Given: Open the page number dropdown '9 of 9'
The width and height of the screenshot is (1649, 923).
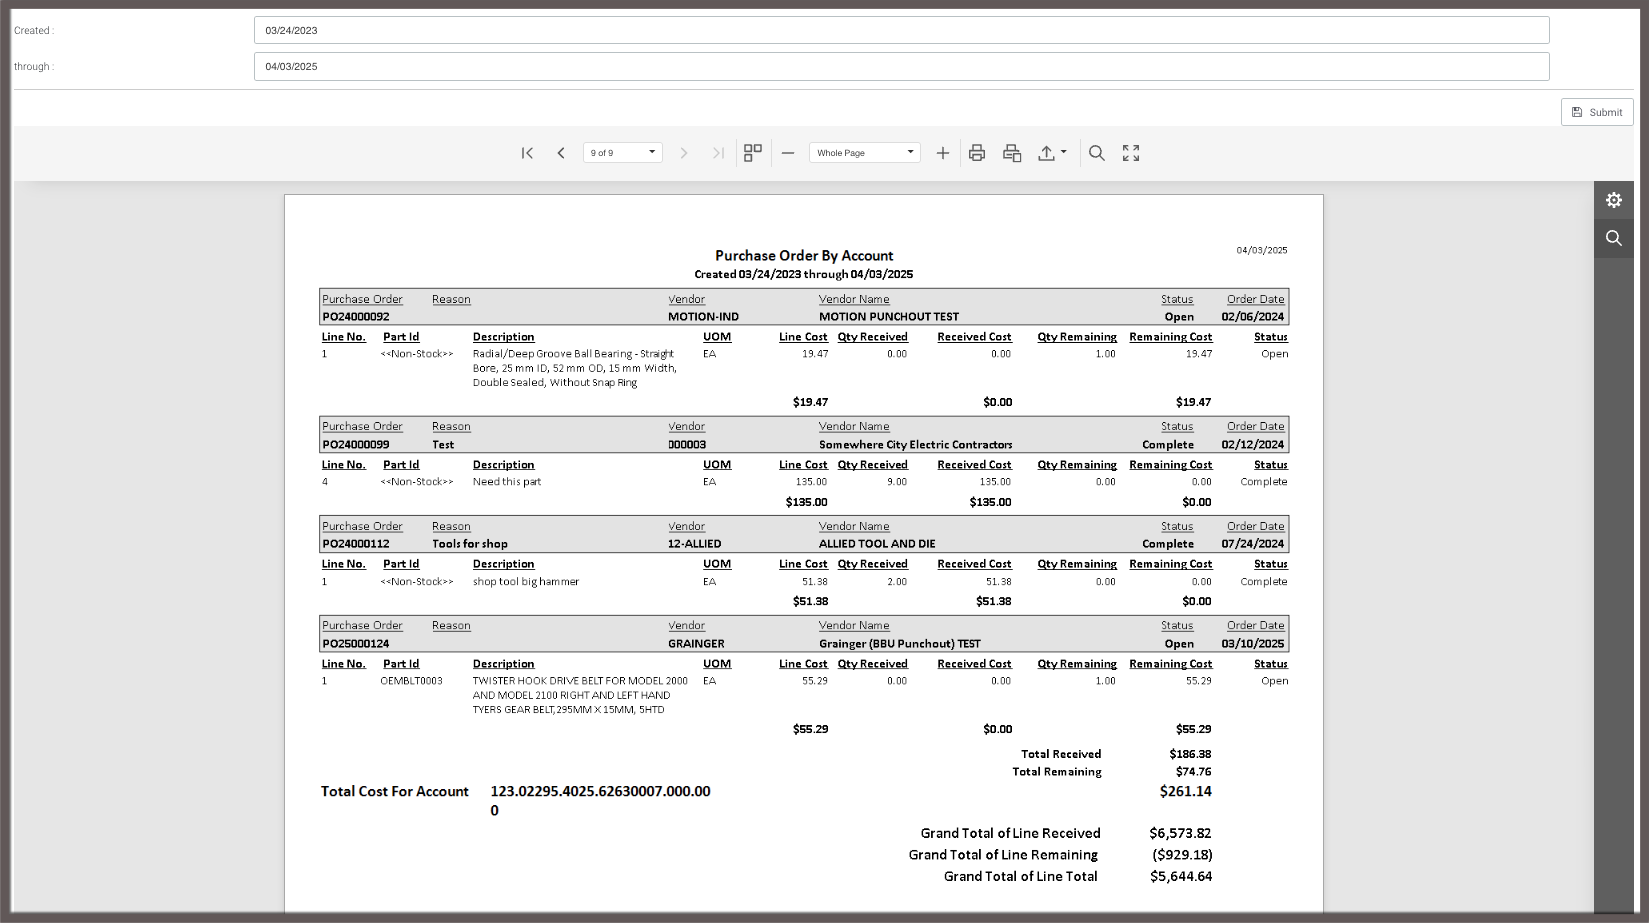Looking at the screenshot, I should click(x=622, y=153).
